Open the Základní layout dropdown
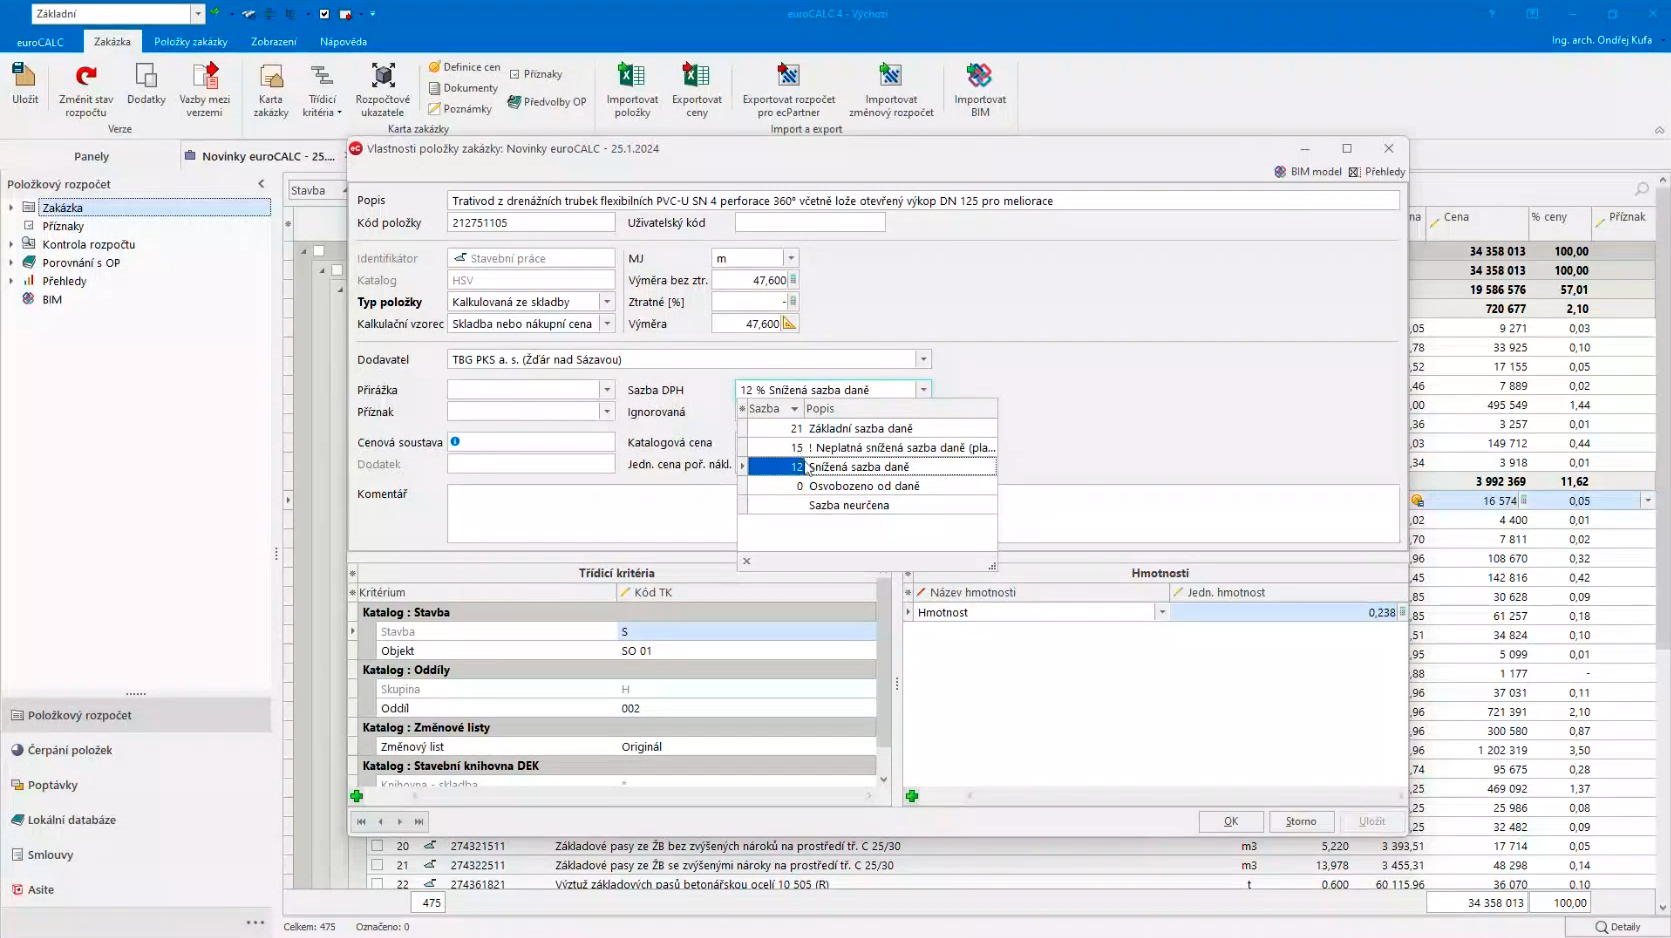The height and width of the screenshot is (938, 1671). point(198,14)
